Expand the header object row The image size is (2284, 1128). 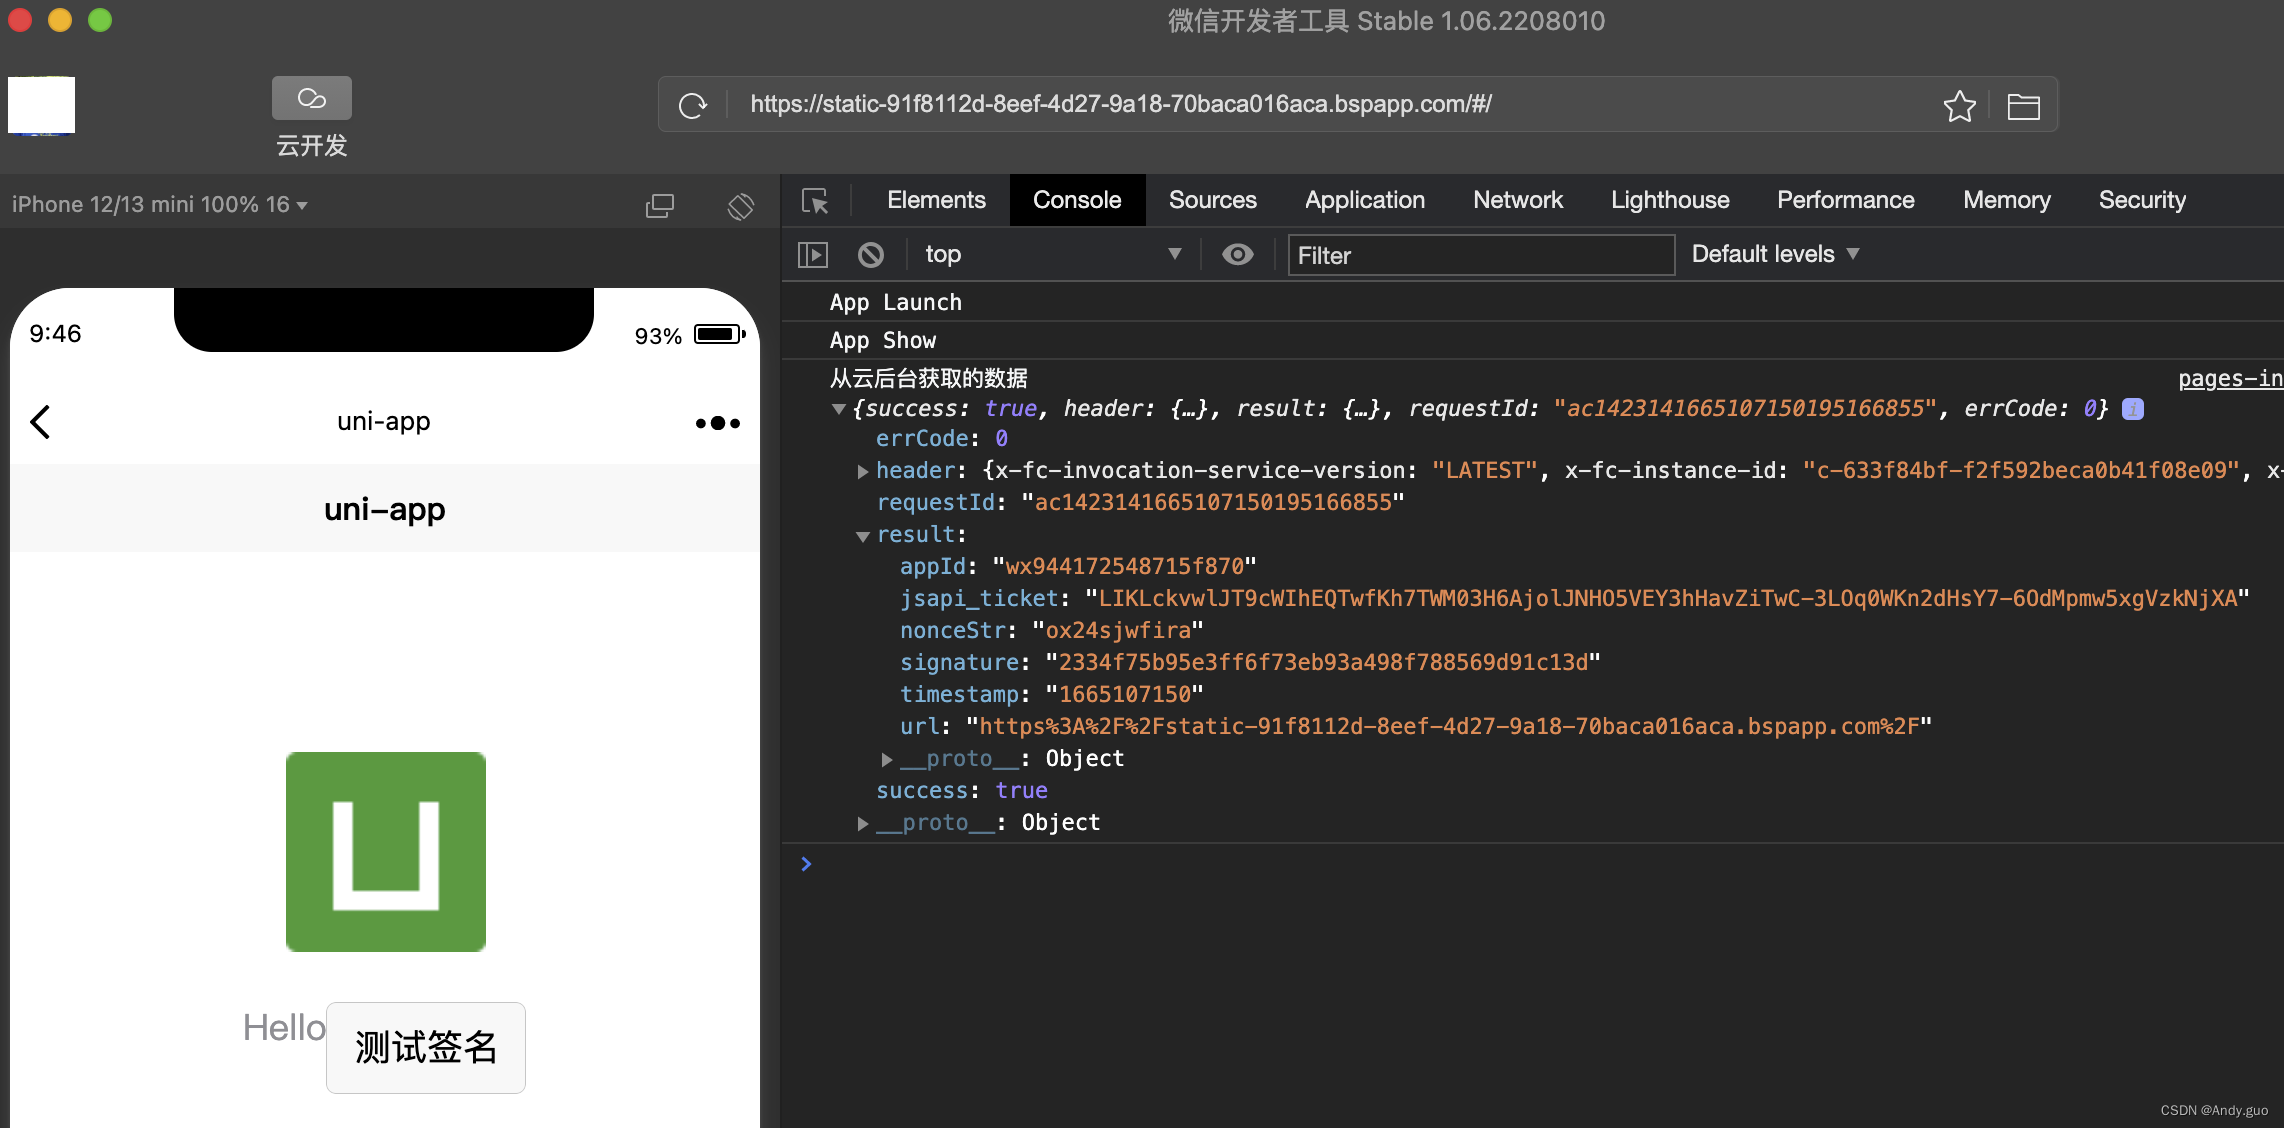click(x=863, y=471)
